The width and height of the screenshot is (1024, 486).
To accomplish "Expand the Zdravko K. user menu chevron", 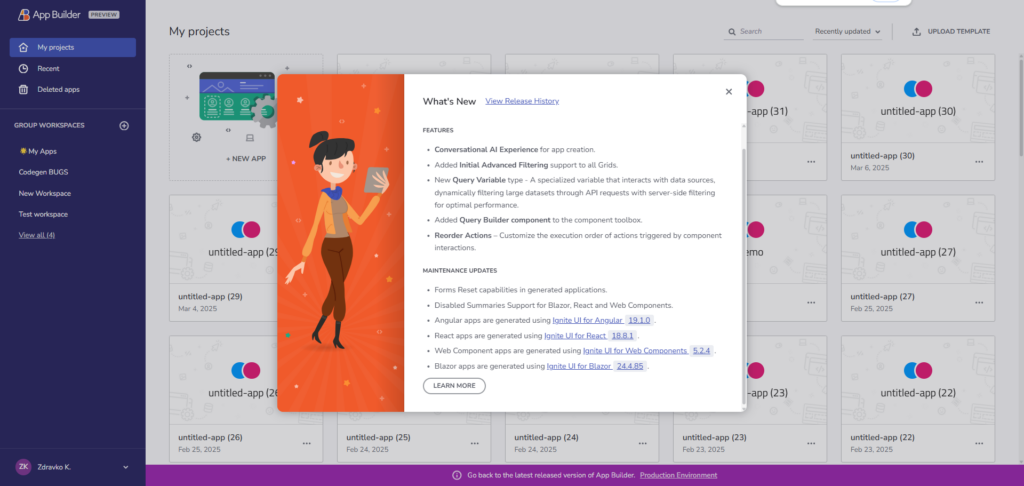I will [126, 467].
